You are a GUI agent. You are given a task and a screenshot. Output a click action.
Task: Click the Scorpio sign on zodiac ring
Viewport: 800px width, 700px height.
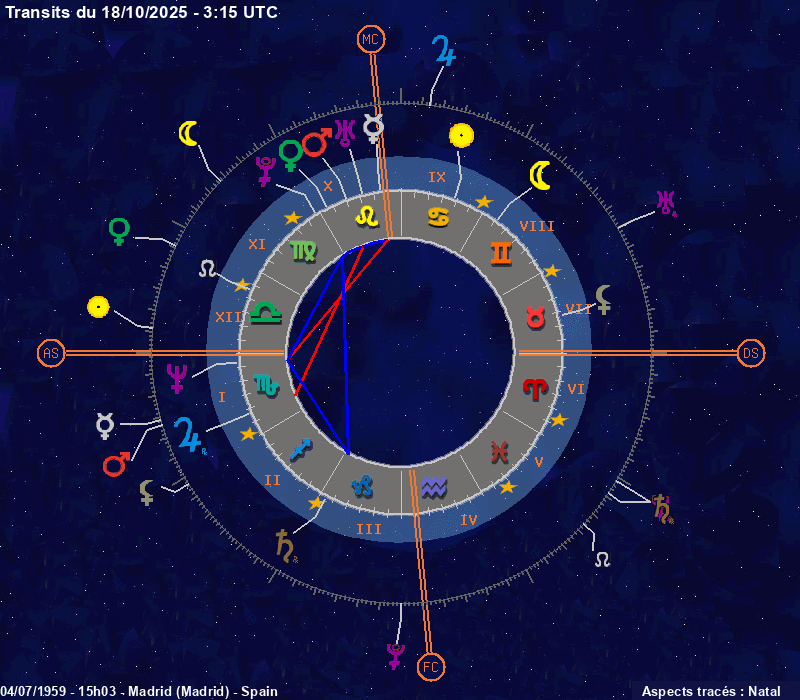coord(267,383)
